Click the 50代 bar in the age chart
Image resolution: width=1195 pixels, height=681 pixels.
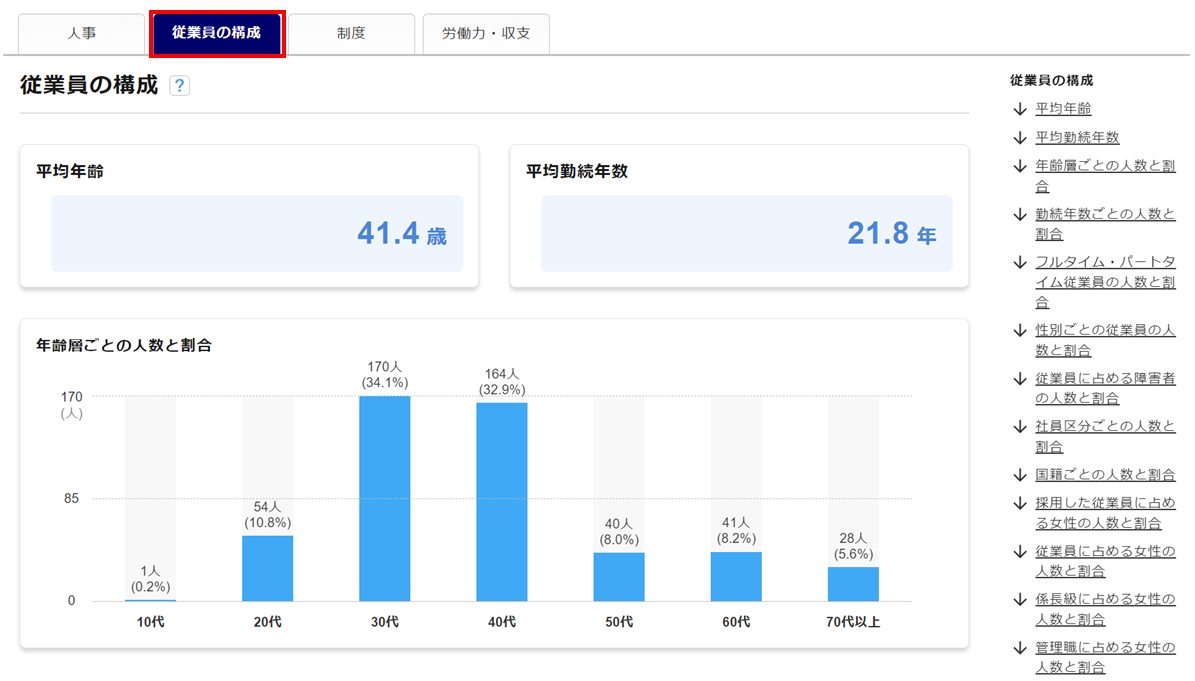tap(619, 577)
